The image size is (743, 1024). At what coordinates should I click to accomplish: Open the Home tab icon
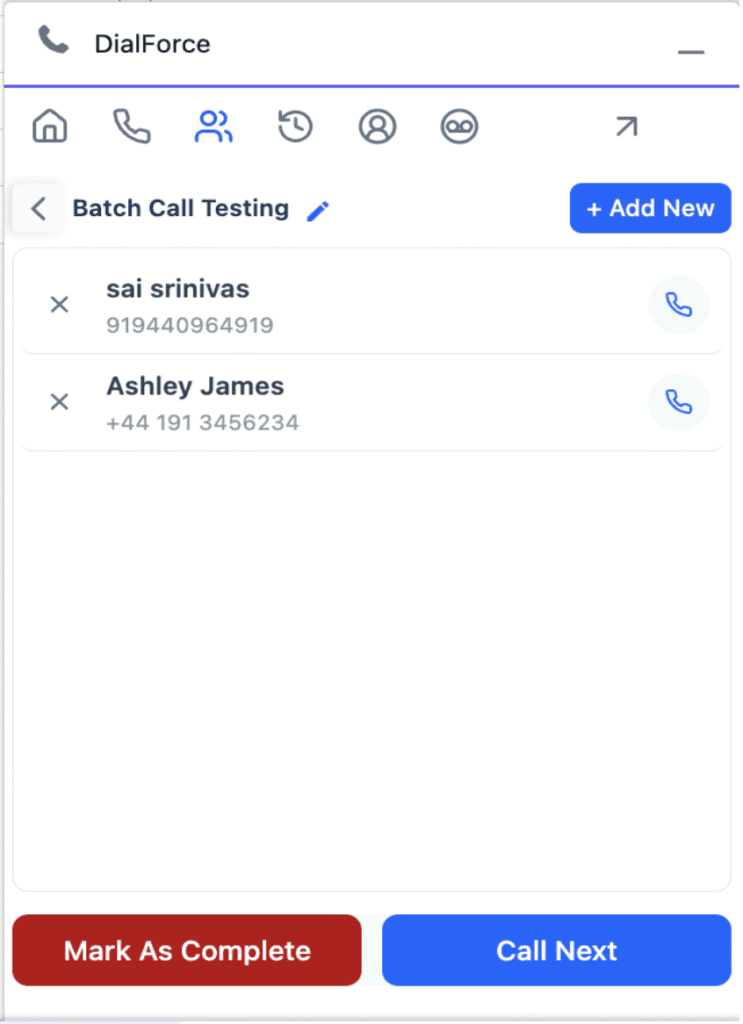tap(50, 127)
